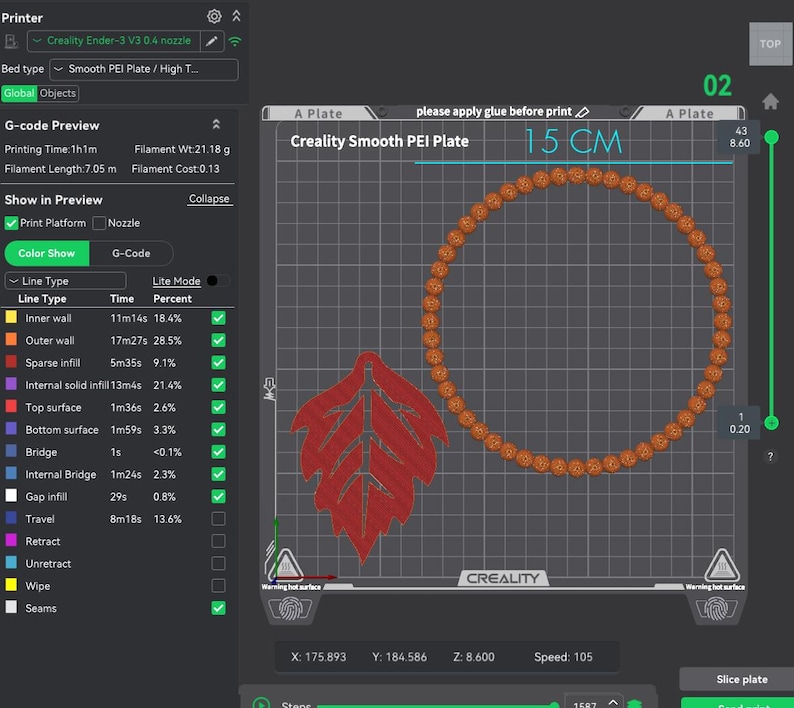
Task: Play the G-code steps animation
Action: (x=261, y=703)
